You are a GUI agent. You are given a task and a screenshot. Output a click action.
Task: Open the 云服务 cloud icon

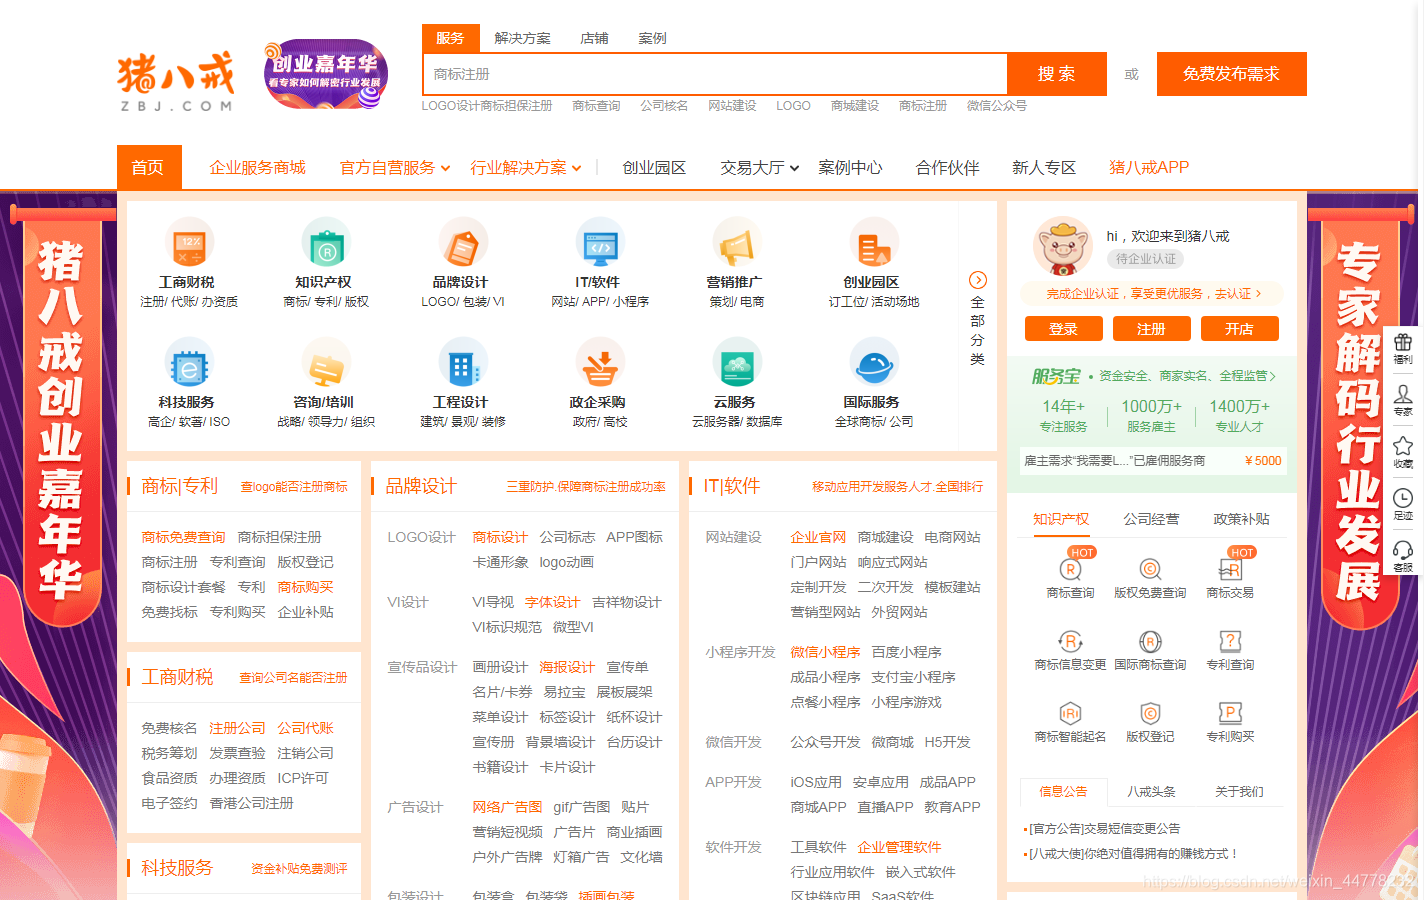click(x=737, y=363)
